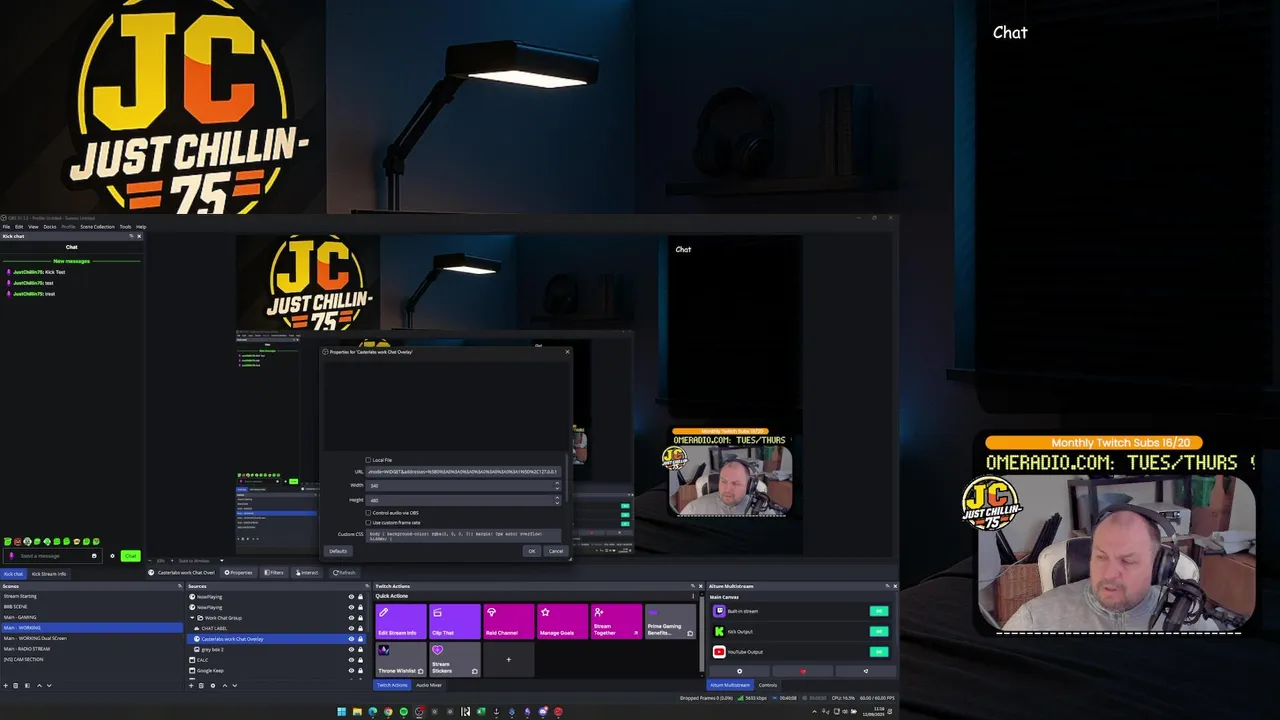1280x720 pixels.
Task: Switch to the Controls tab
Action: pos(768,685)
